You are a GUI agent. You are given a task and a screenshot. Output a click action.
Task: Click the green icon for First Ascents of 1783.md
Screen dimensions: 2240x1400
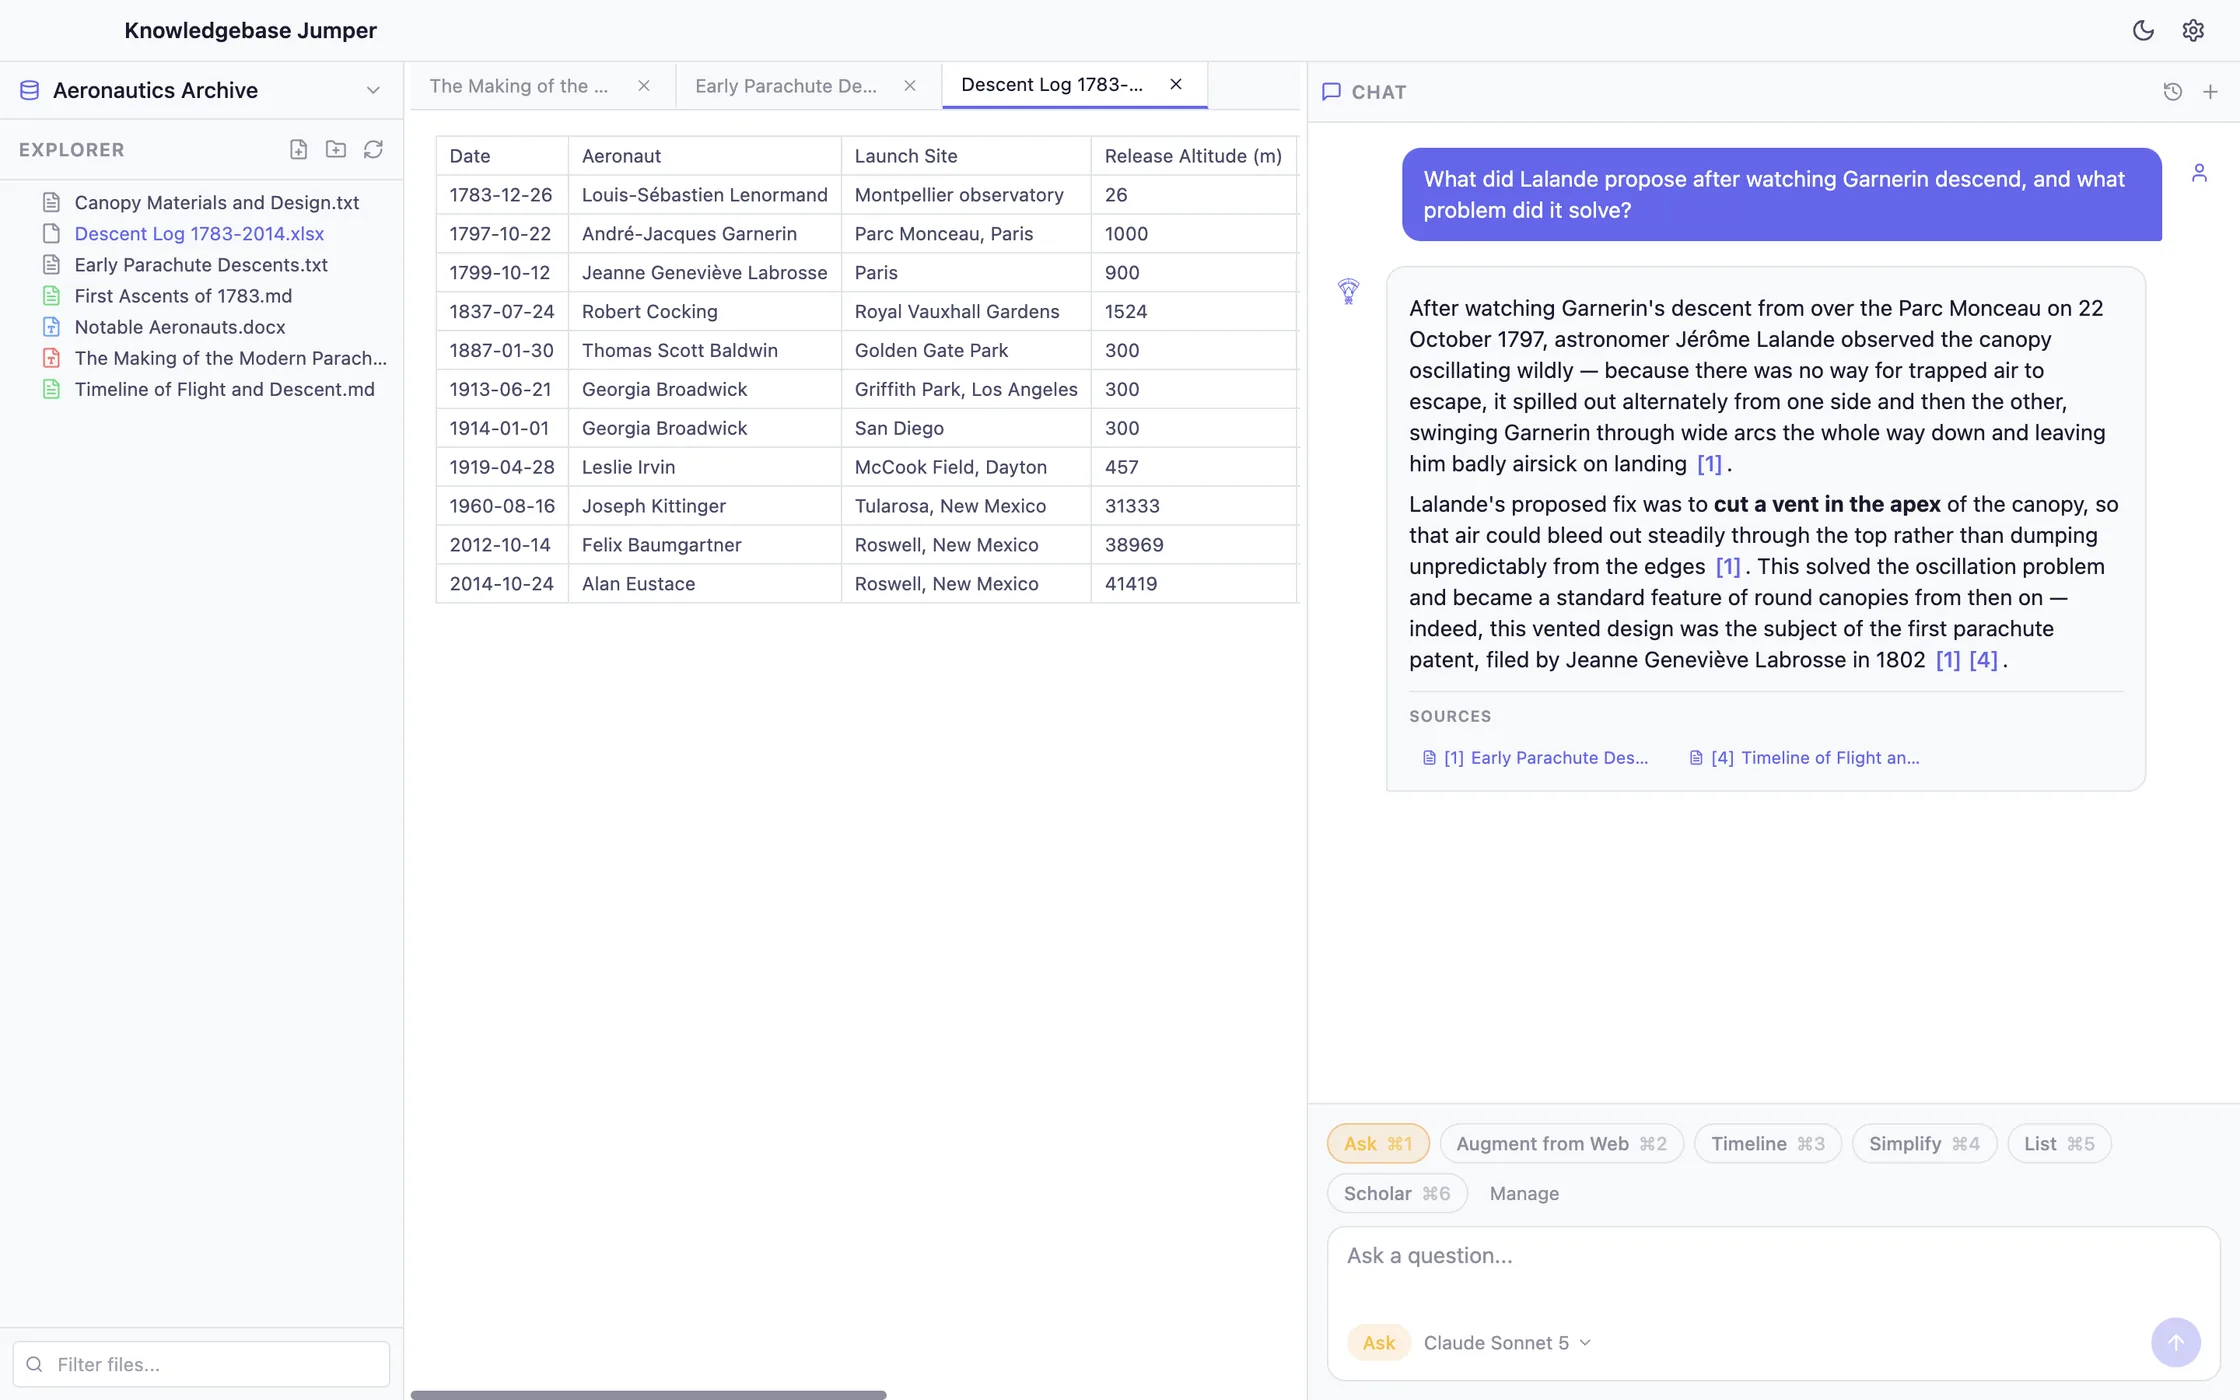point(51,295)
